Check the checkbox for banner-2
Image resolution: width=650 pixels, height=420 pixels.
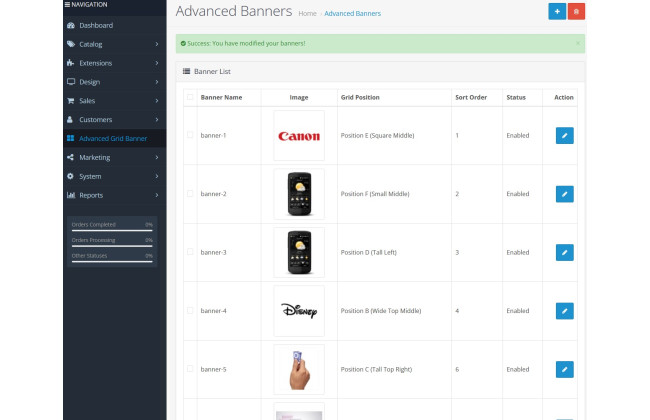point(190,193)
